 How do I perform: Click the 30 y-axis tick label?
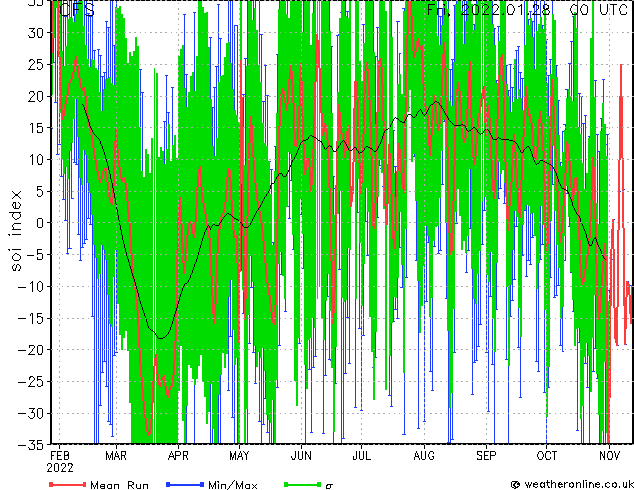point(35,33)
